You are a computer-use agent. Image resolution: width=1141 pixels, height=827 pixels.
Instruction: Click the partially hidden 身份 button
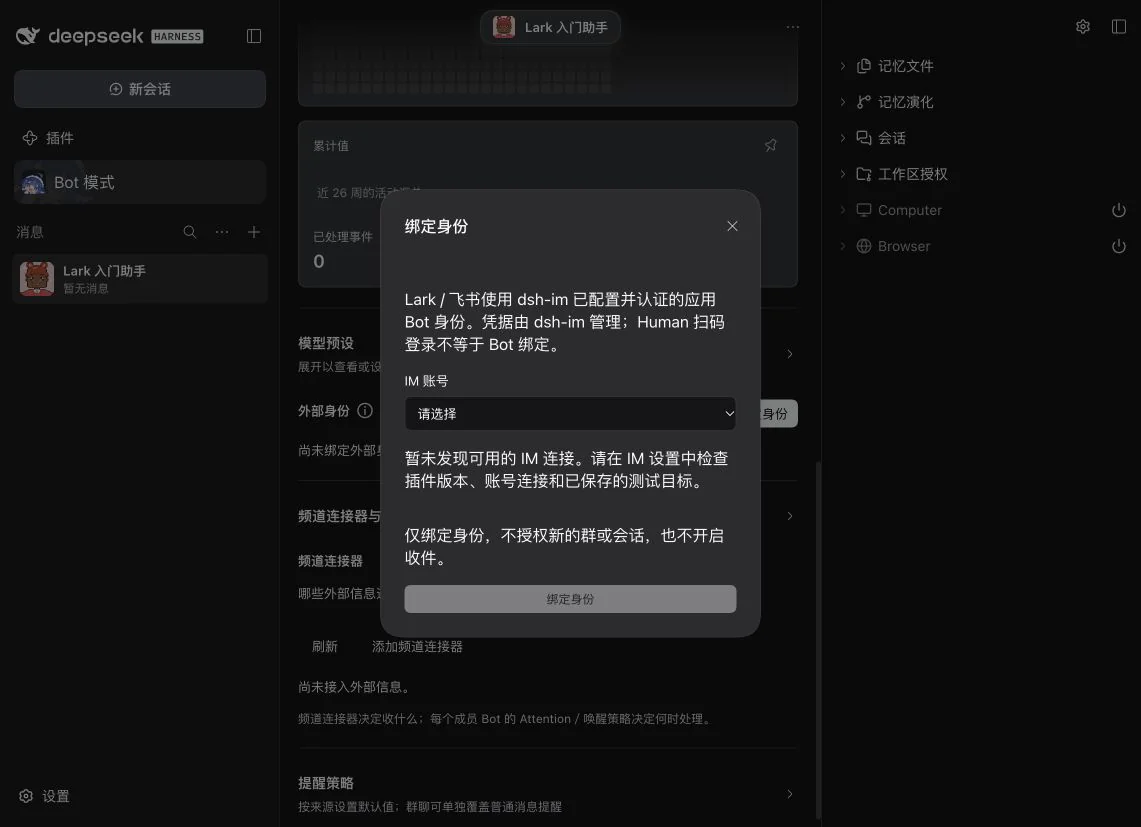click(779, 414)
